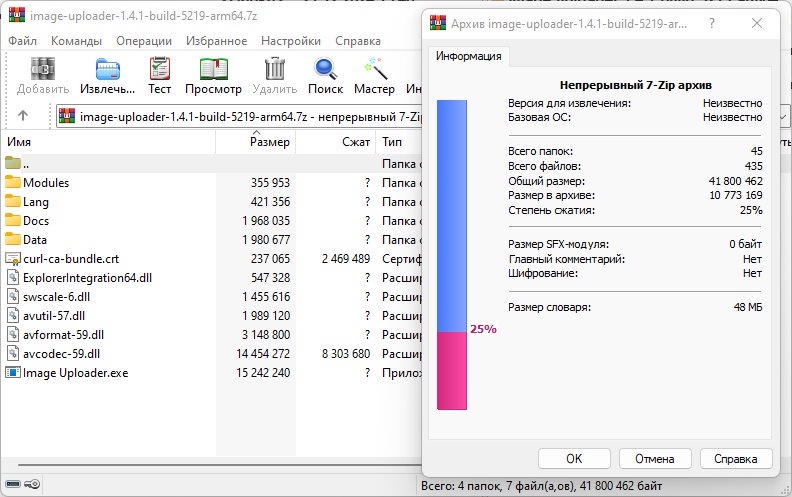Go up one level with arrow icon
Viewport: 792px width, 497px height.
coord(23,116)
